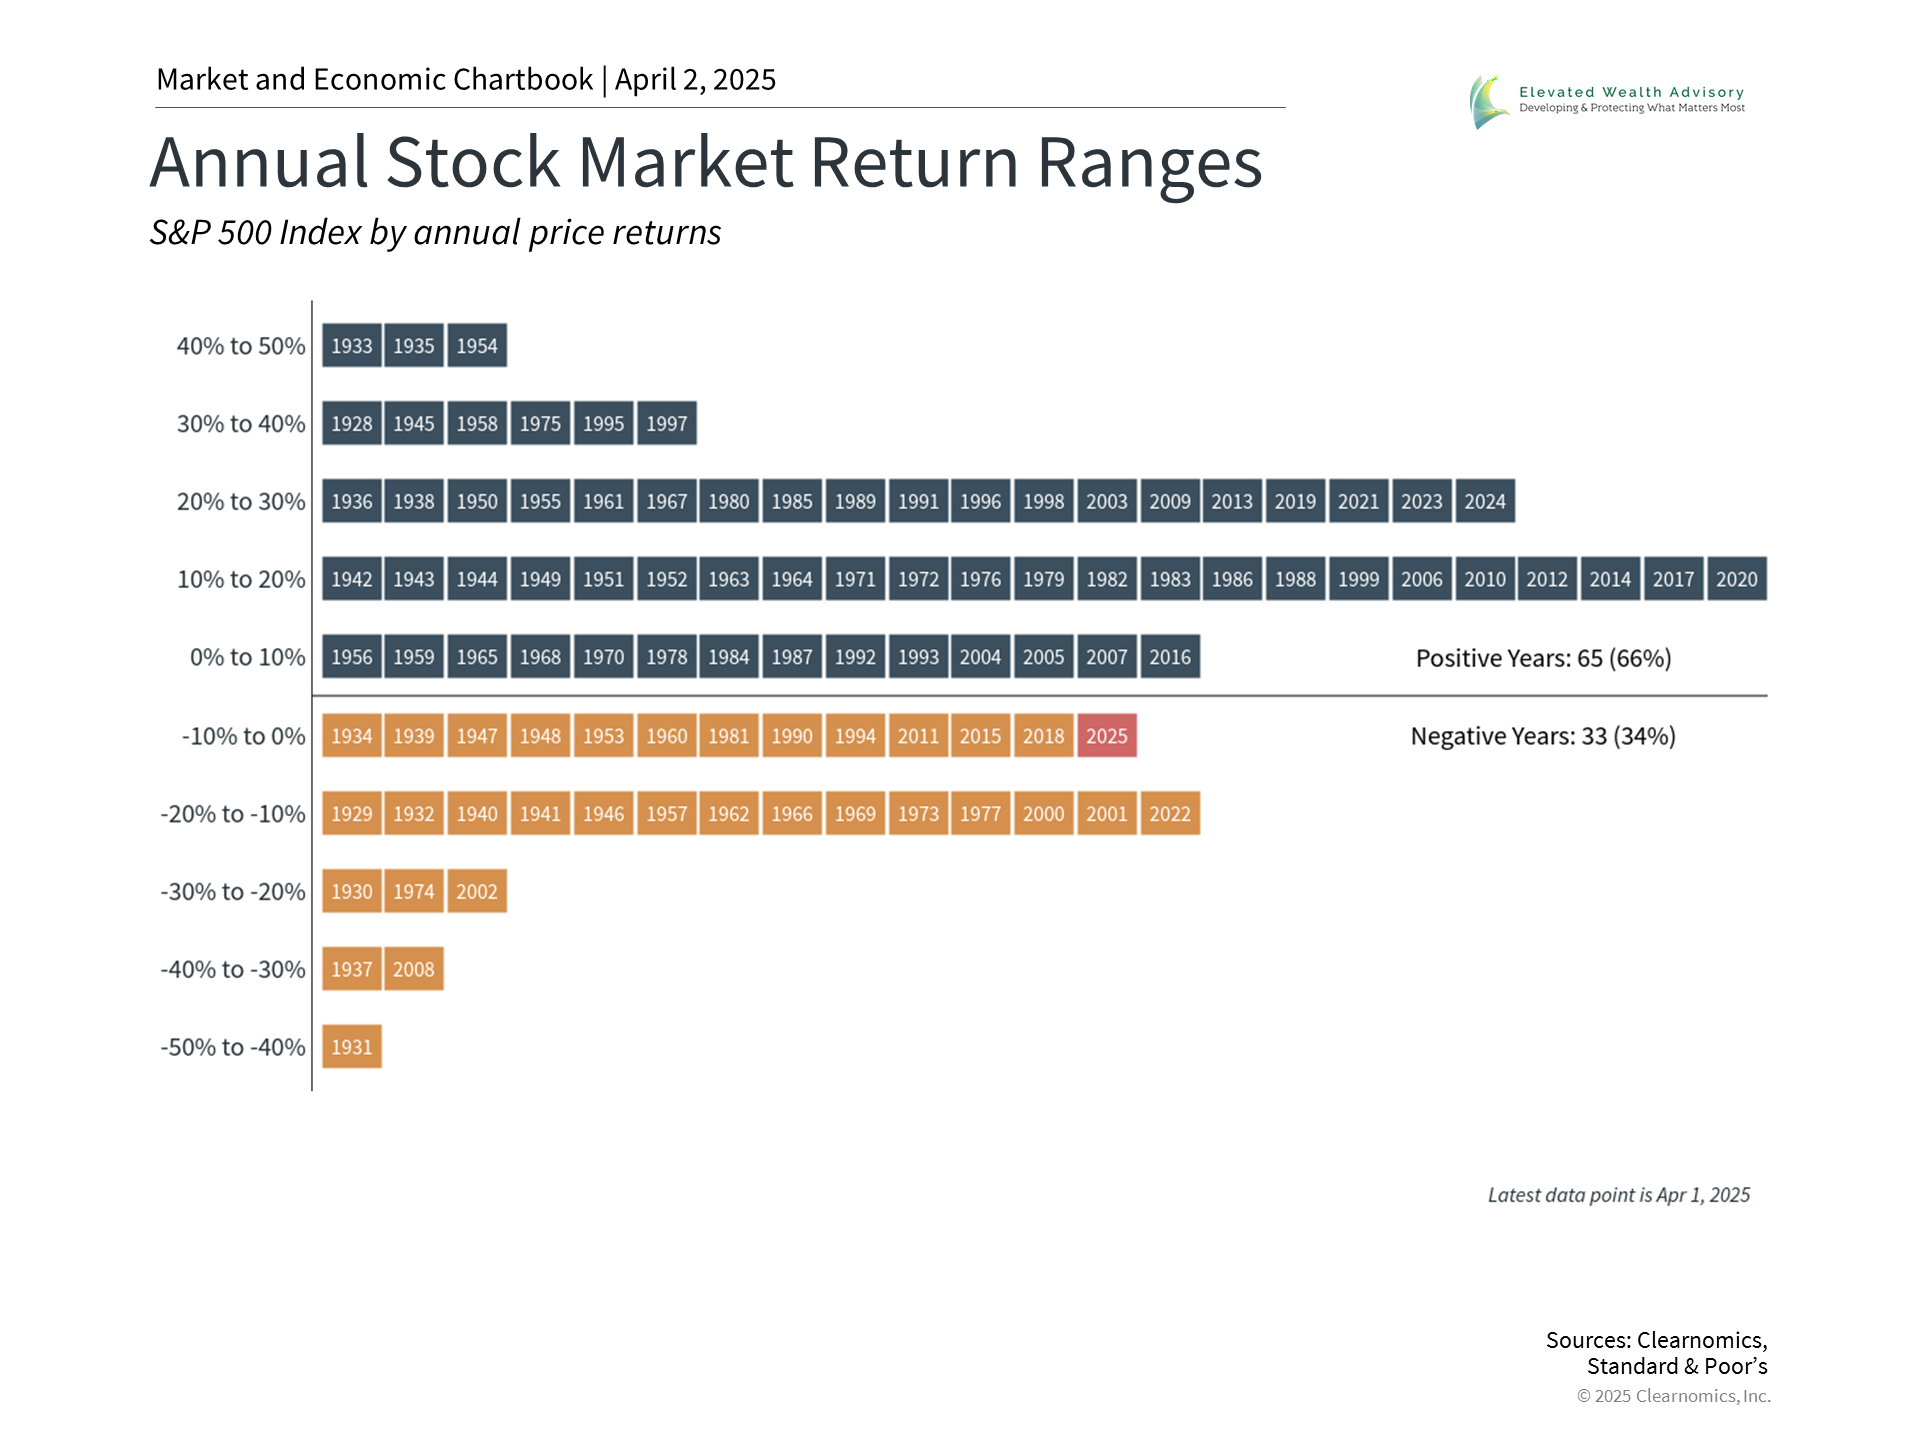1920x1440 pixels.
Task: Click the 1928 year box
Action: 351,424
